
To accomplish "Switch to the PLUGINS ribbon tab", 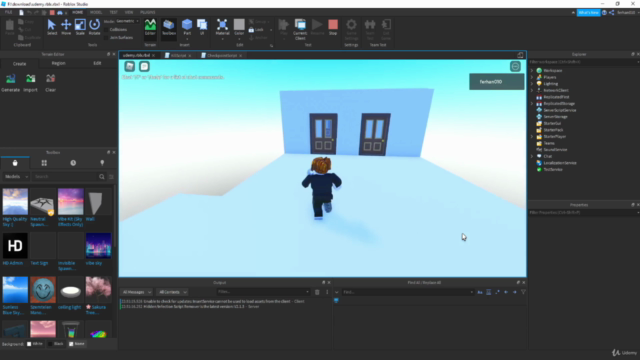I will tap(147, 13).
